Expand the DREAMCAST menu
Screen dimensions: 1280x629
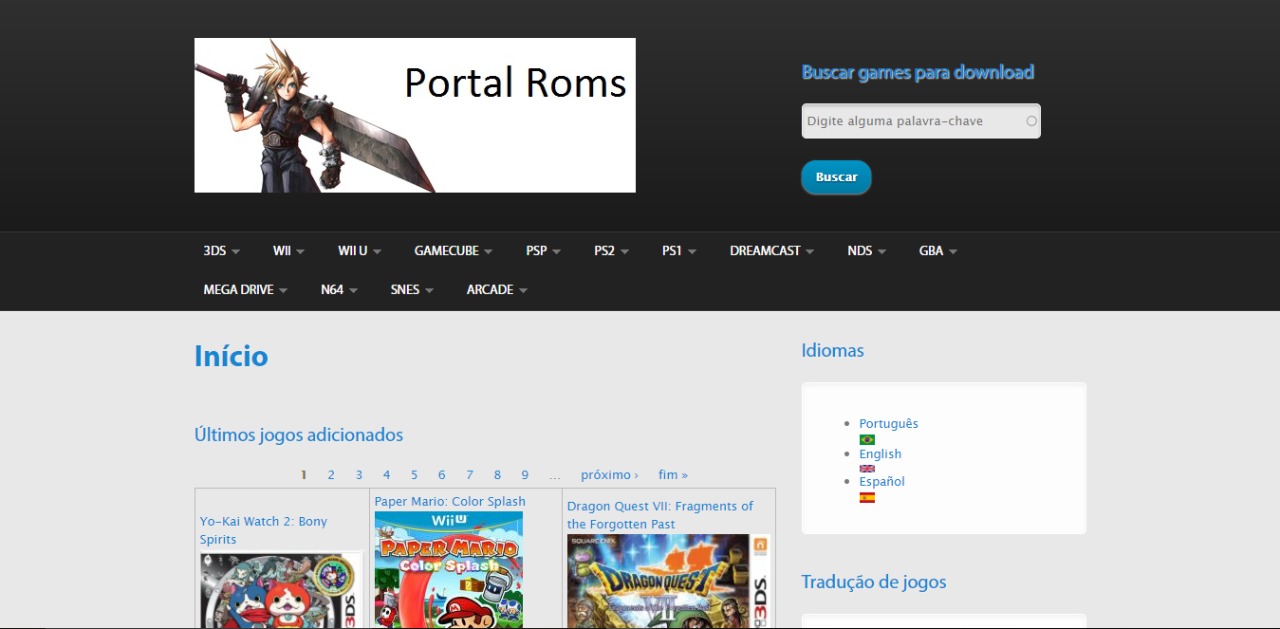tap(771, 251)
